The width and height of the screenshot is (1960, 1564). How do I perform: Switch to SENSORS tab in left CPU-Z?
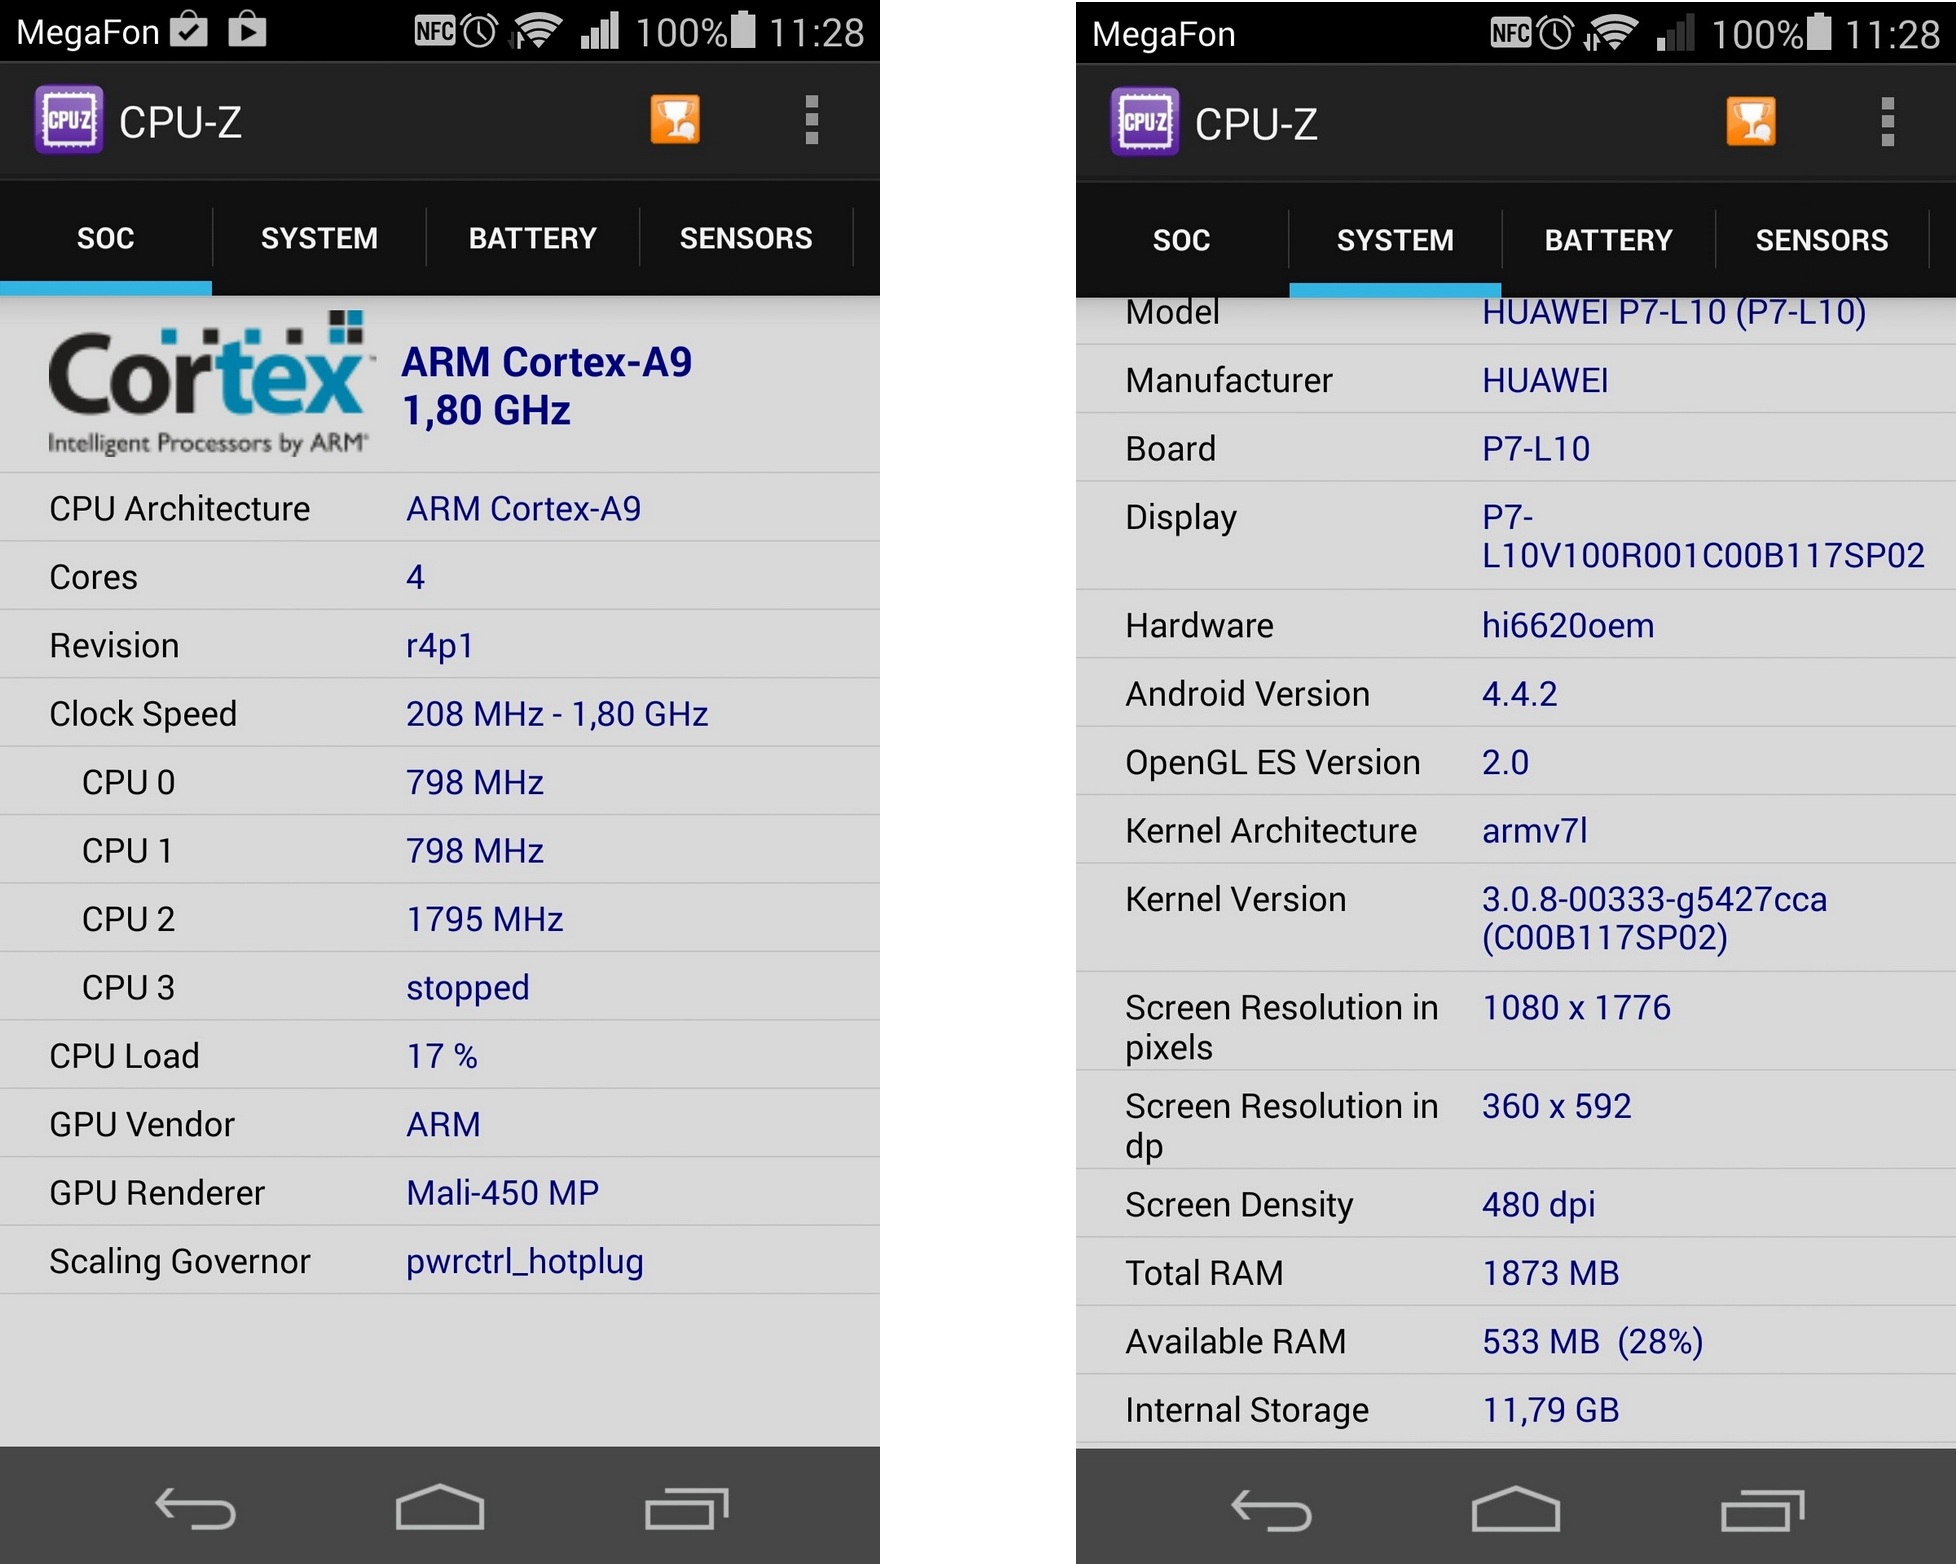pyautogui.click(x=746, y=238)
